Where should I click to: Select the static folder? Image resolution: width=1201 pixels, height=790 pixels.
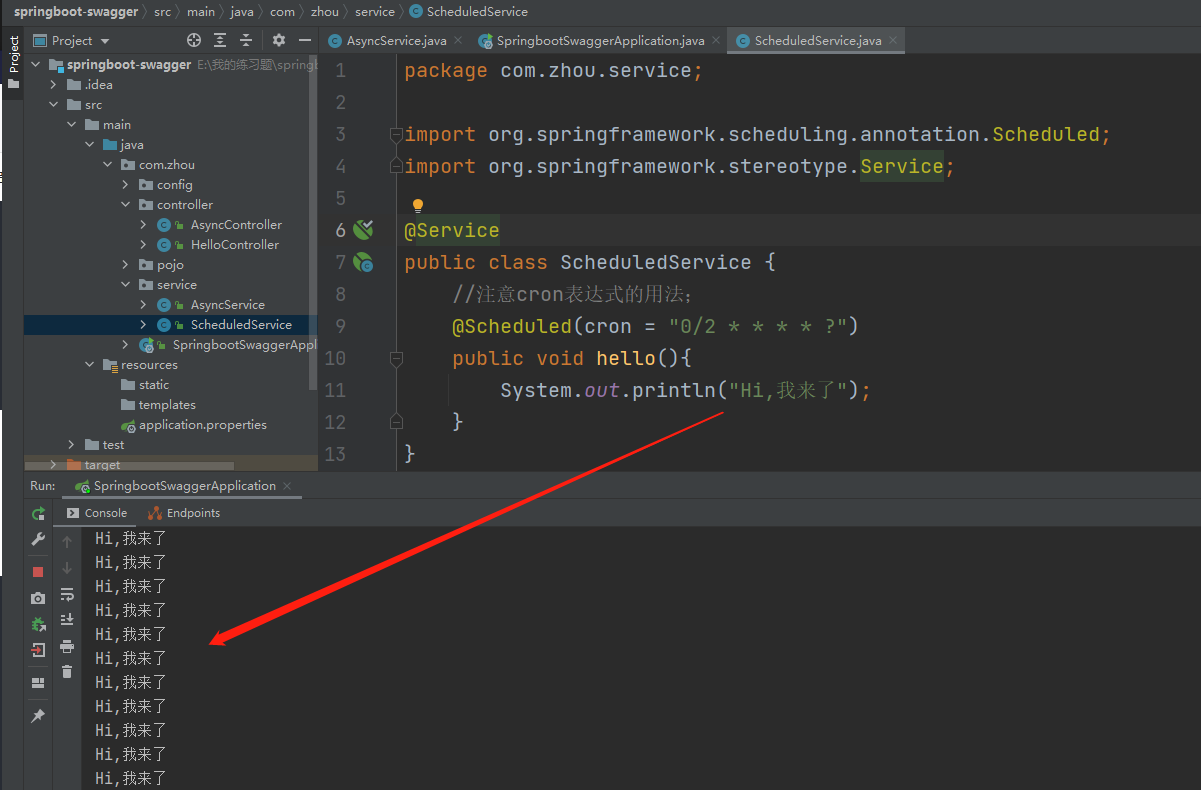[154, 384]
